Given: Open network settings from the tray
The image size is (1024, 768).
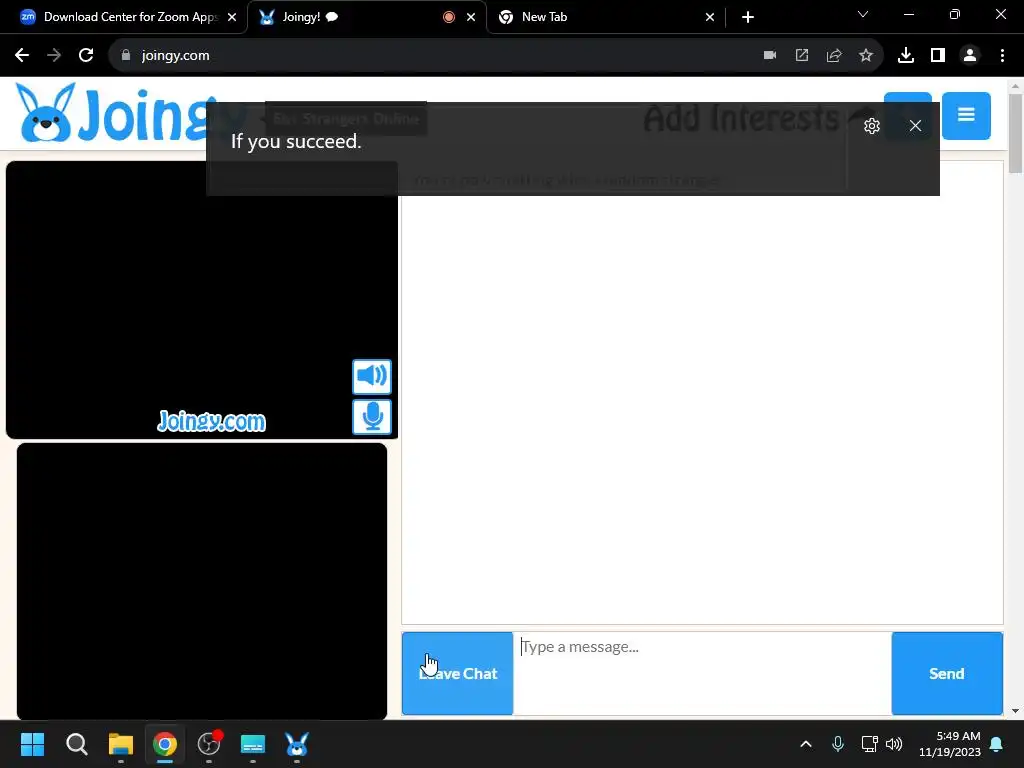Looking at the screenshot, I should (x=869, y=744).
